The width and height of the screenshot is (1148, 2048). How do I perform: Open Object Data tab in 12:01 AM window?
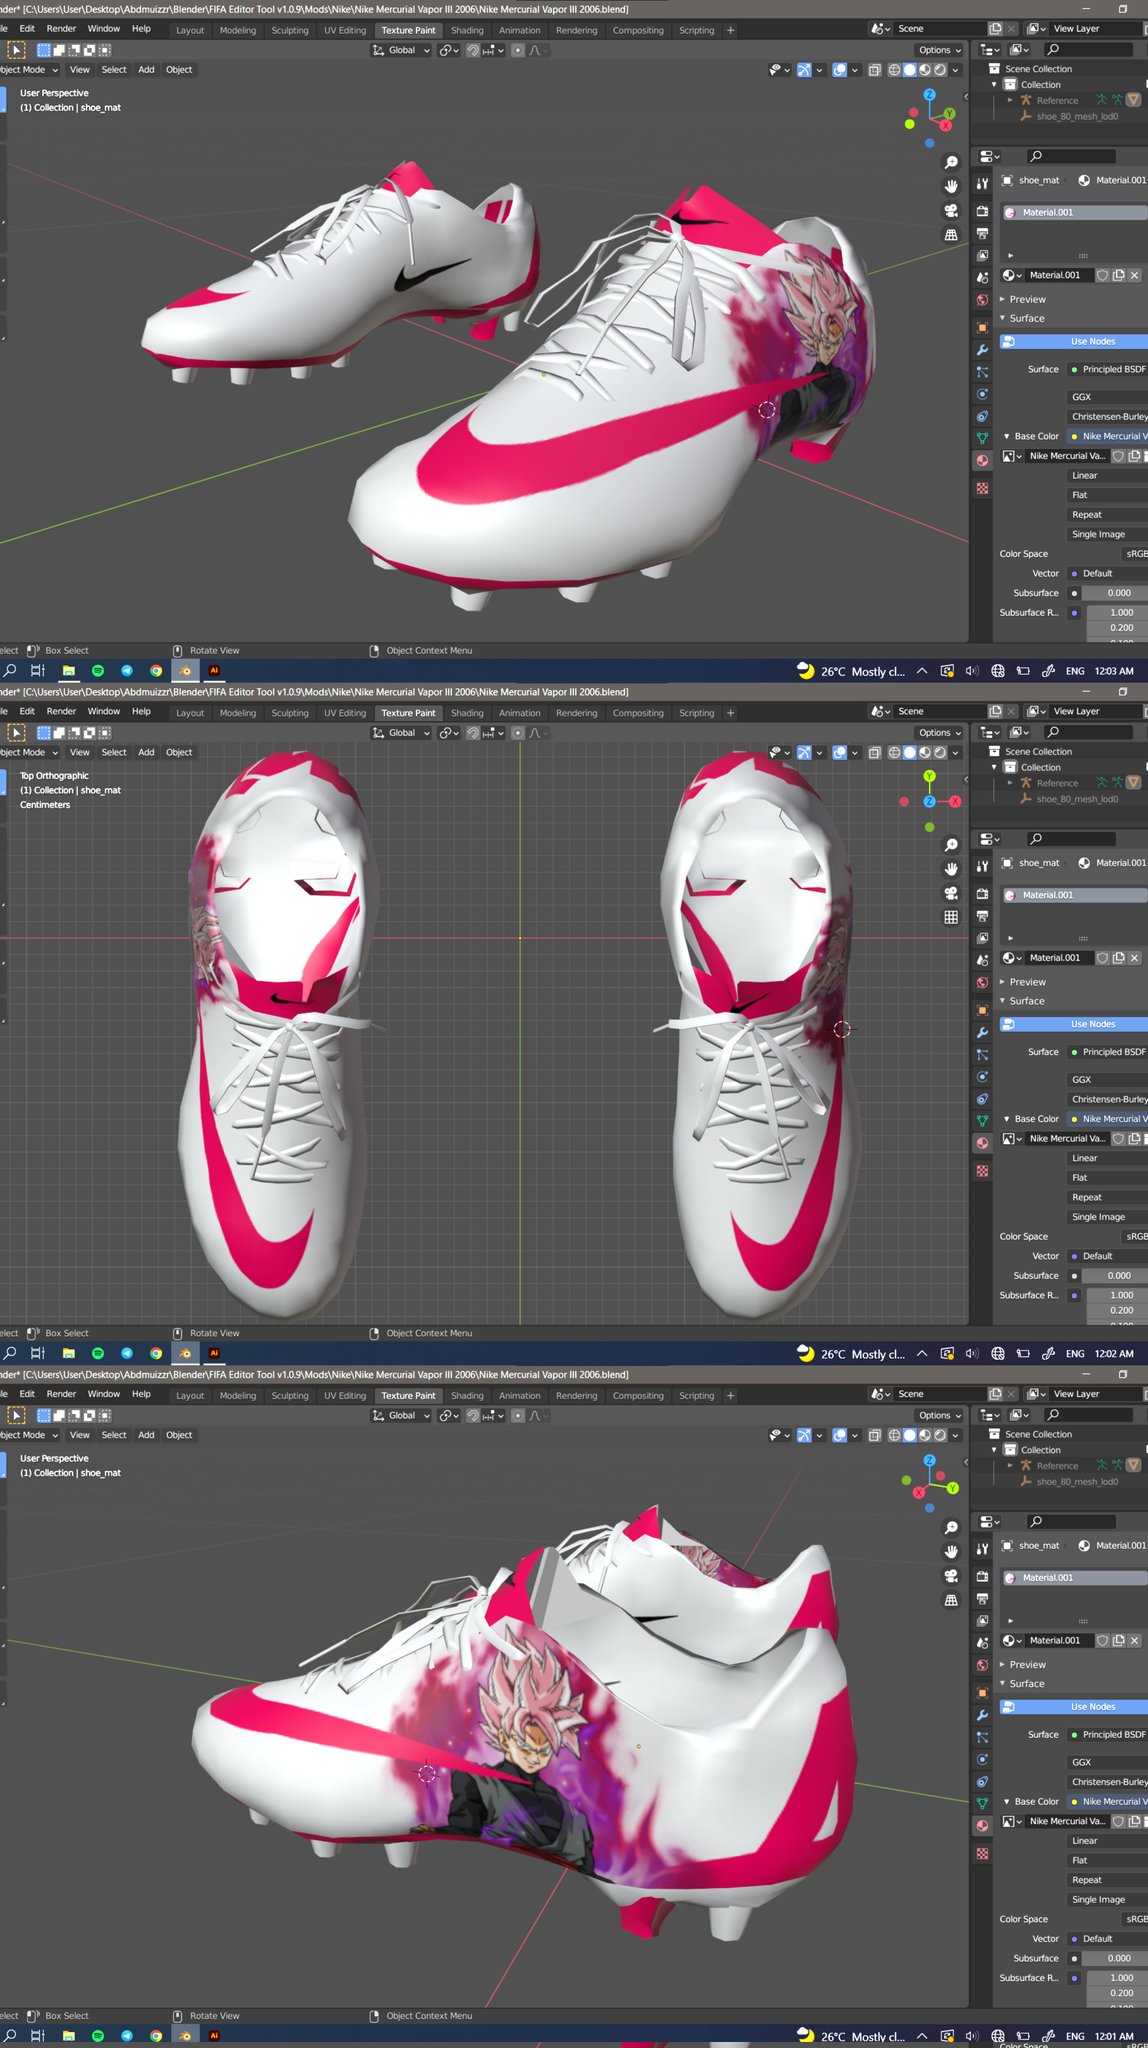click(x=982, y=1803)
